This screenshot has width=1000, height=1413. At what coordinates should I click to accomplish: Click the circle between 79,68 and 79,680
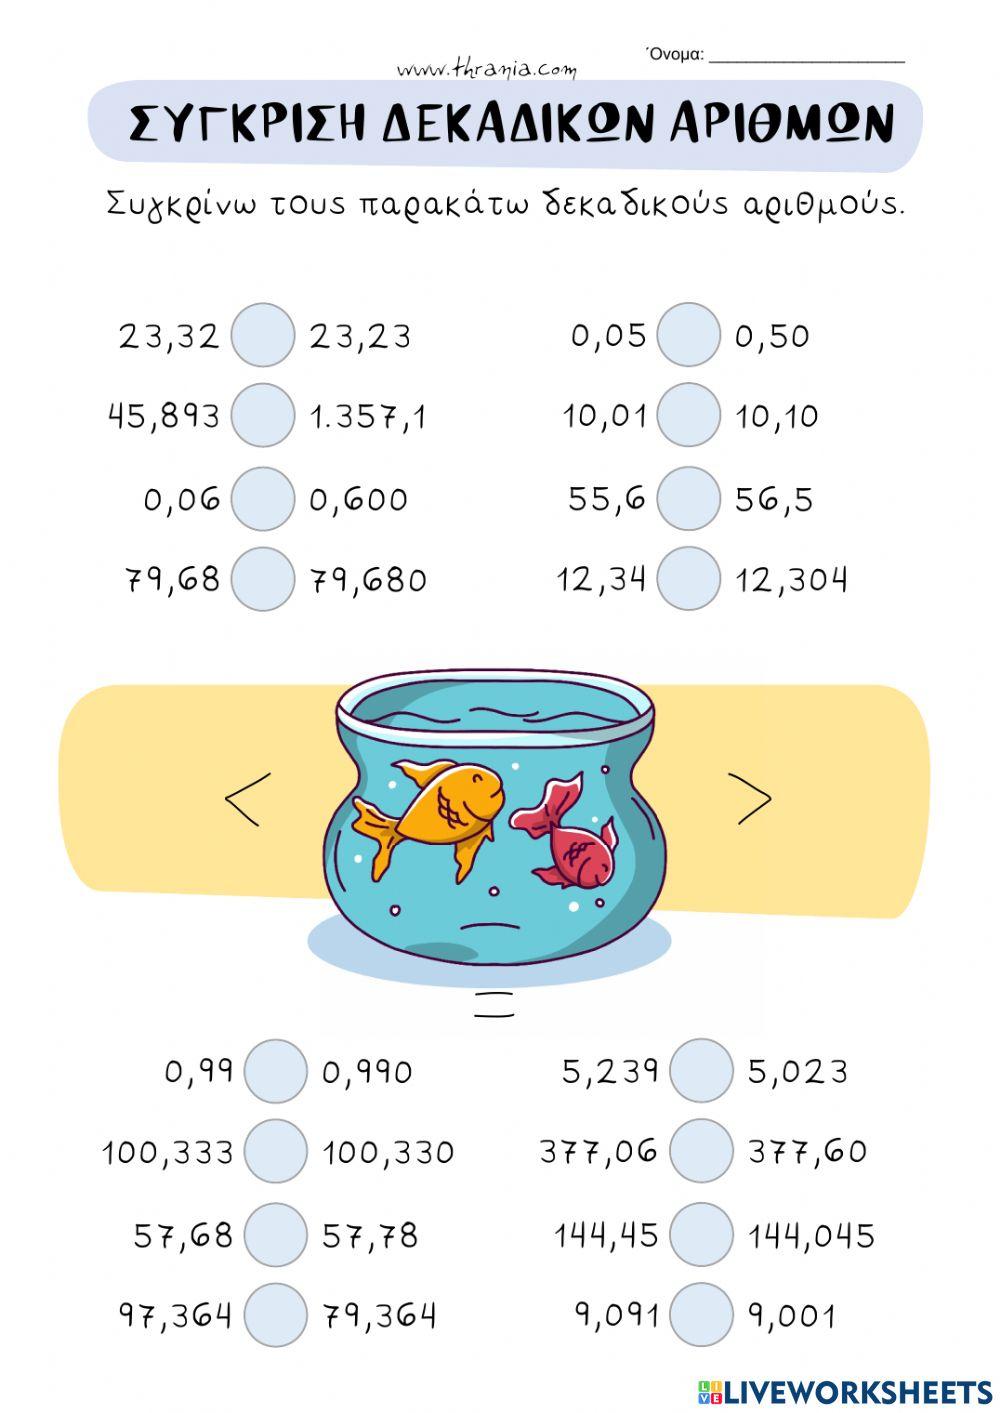[263, 578]
